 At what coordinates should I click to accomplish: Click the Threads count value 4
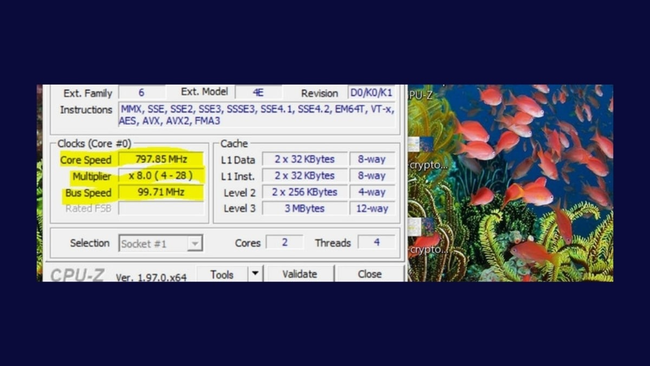tap(376, 242)
